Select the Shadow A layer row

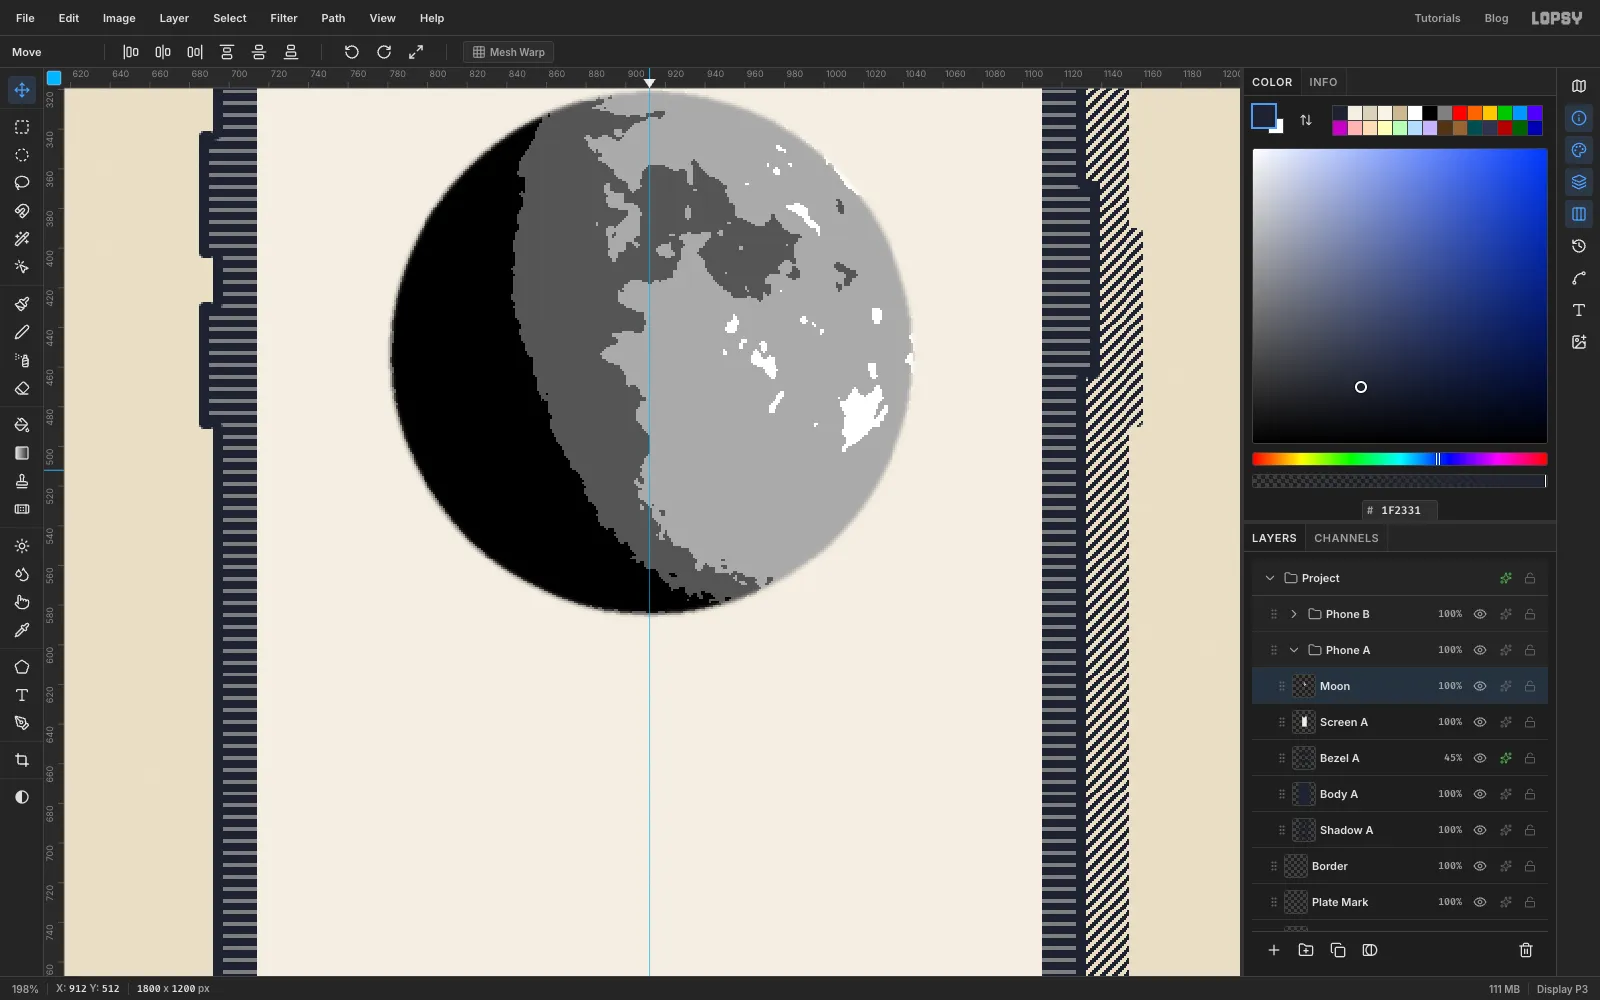click(1400, 830)
